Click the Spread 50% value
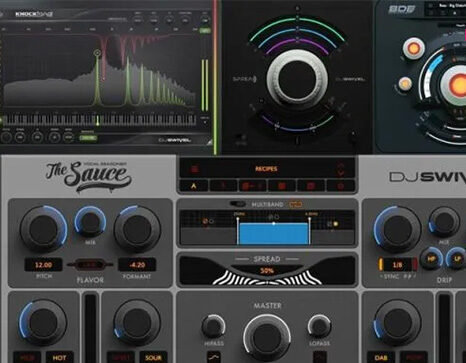Image resolution: width=466 pixels, height=363 pixels. [x=267, y=271]
